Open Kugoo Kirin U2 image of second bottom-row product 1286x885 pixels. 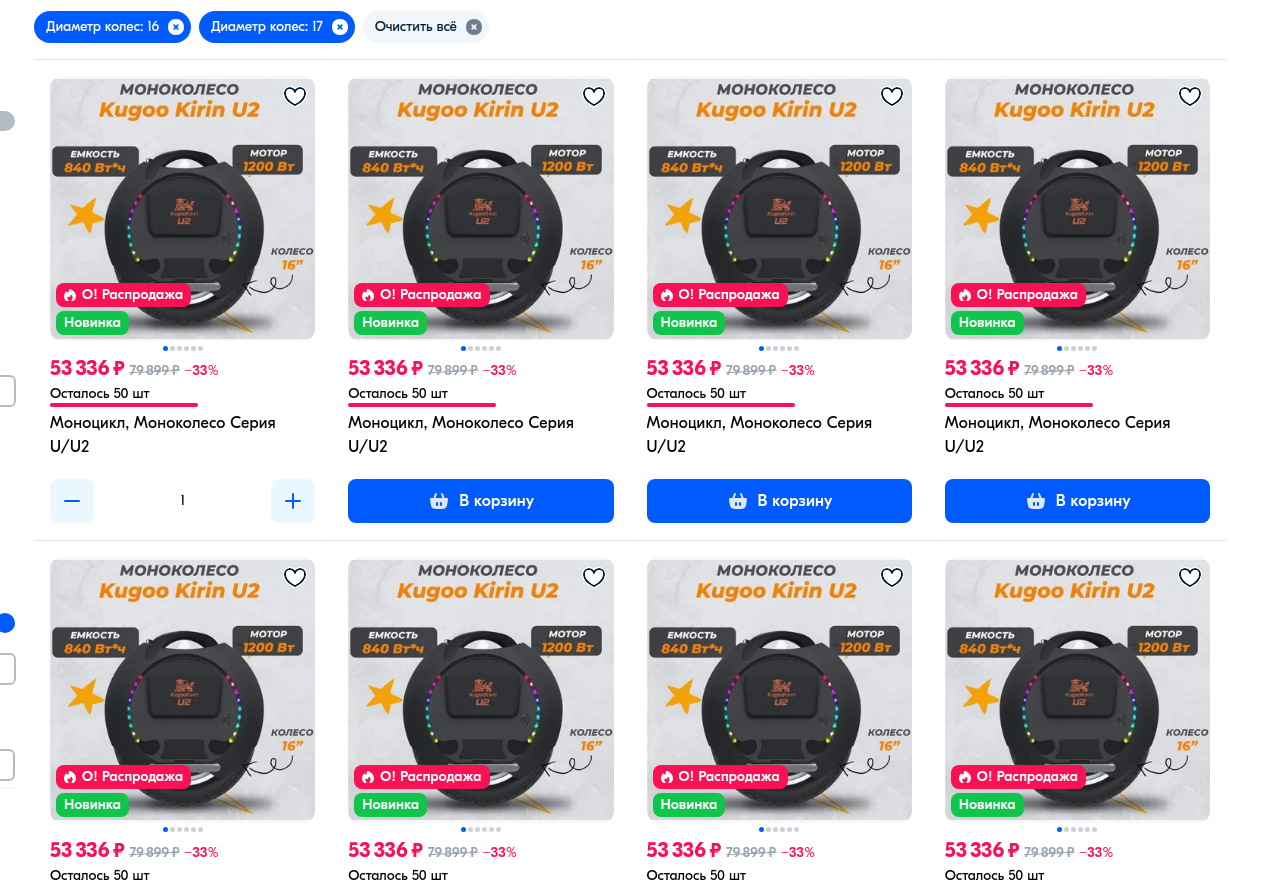[481, 690]
